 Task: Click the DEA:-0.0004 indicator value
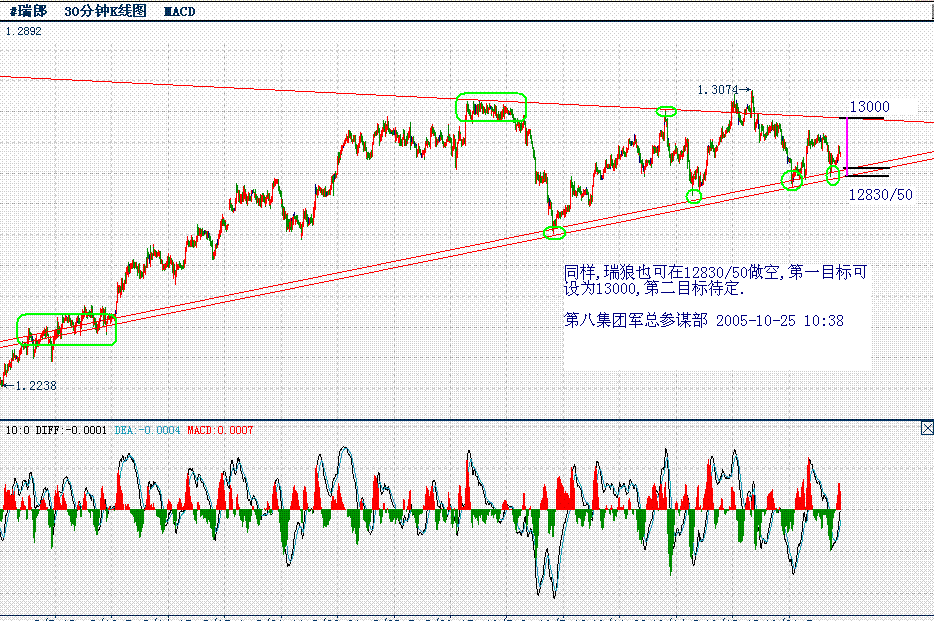point(147,430)
